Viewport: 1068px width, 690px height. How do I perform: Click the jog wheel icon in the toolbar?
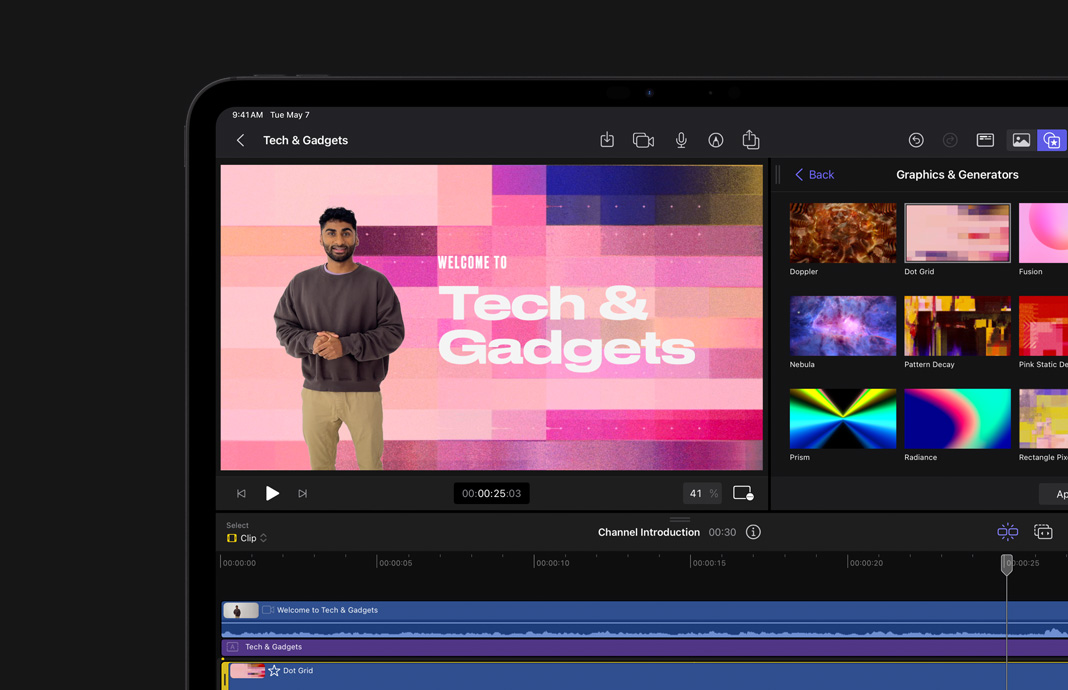(x=715, y=140)
